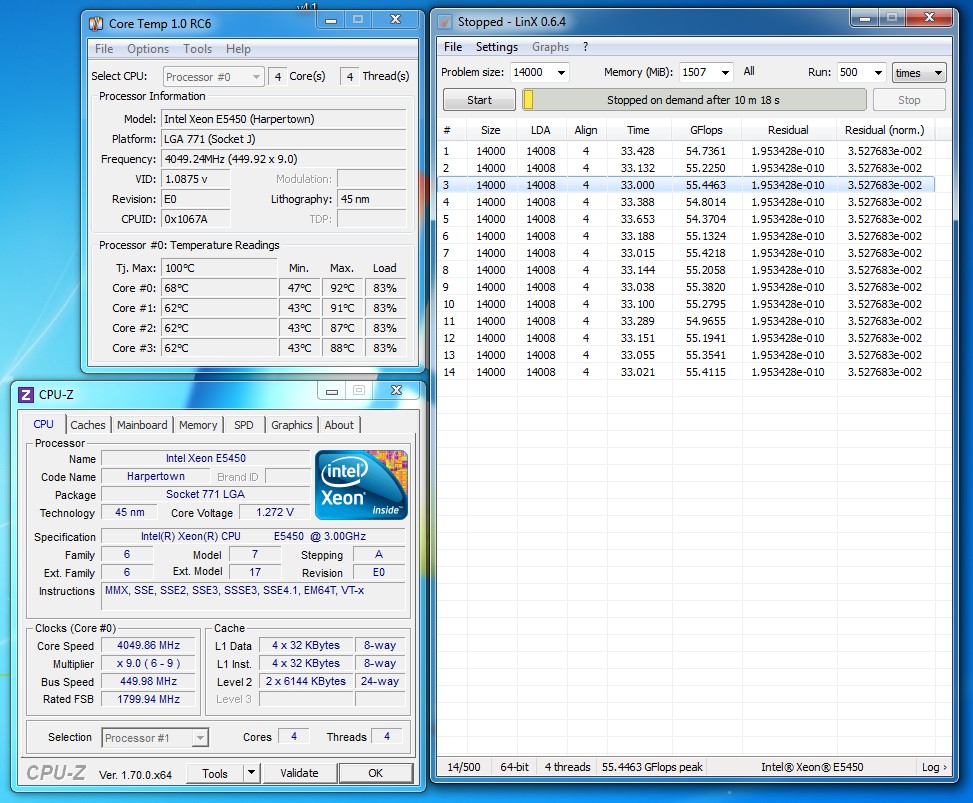Viewport: 973px width, 803px height.
Task: Switch to the About tab in CPU-Z
Action: point(339,425)
